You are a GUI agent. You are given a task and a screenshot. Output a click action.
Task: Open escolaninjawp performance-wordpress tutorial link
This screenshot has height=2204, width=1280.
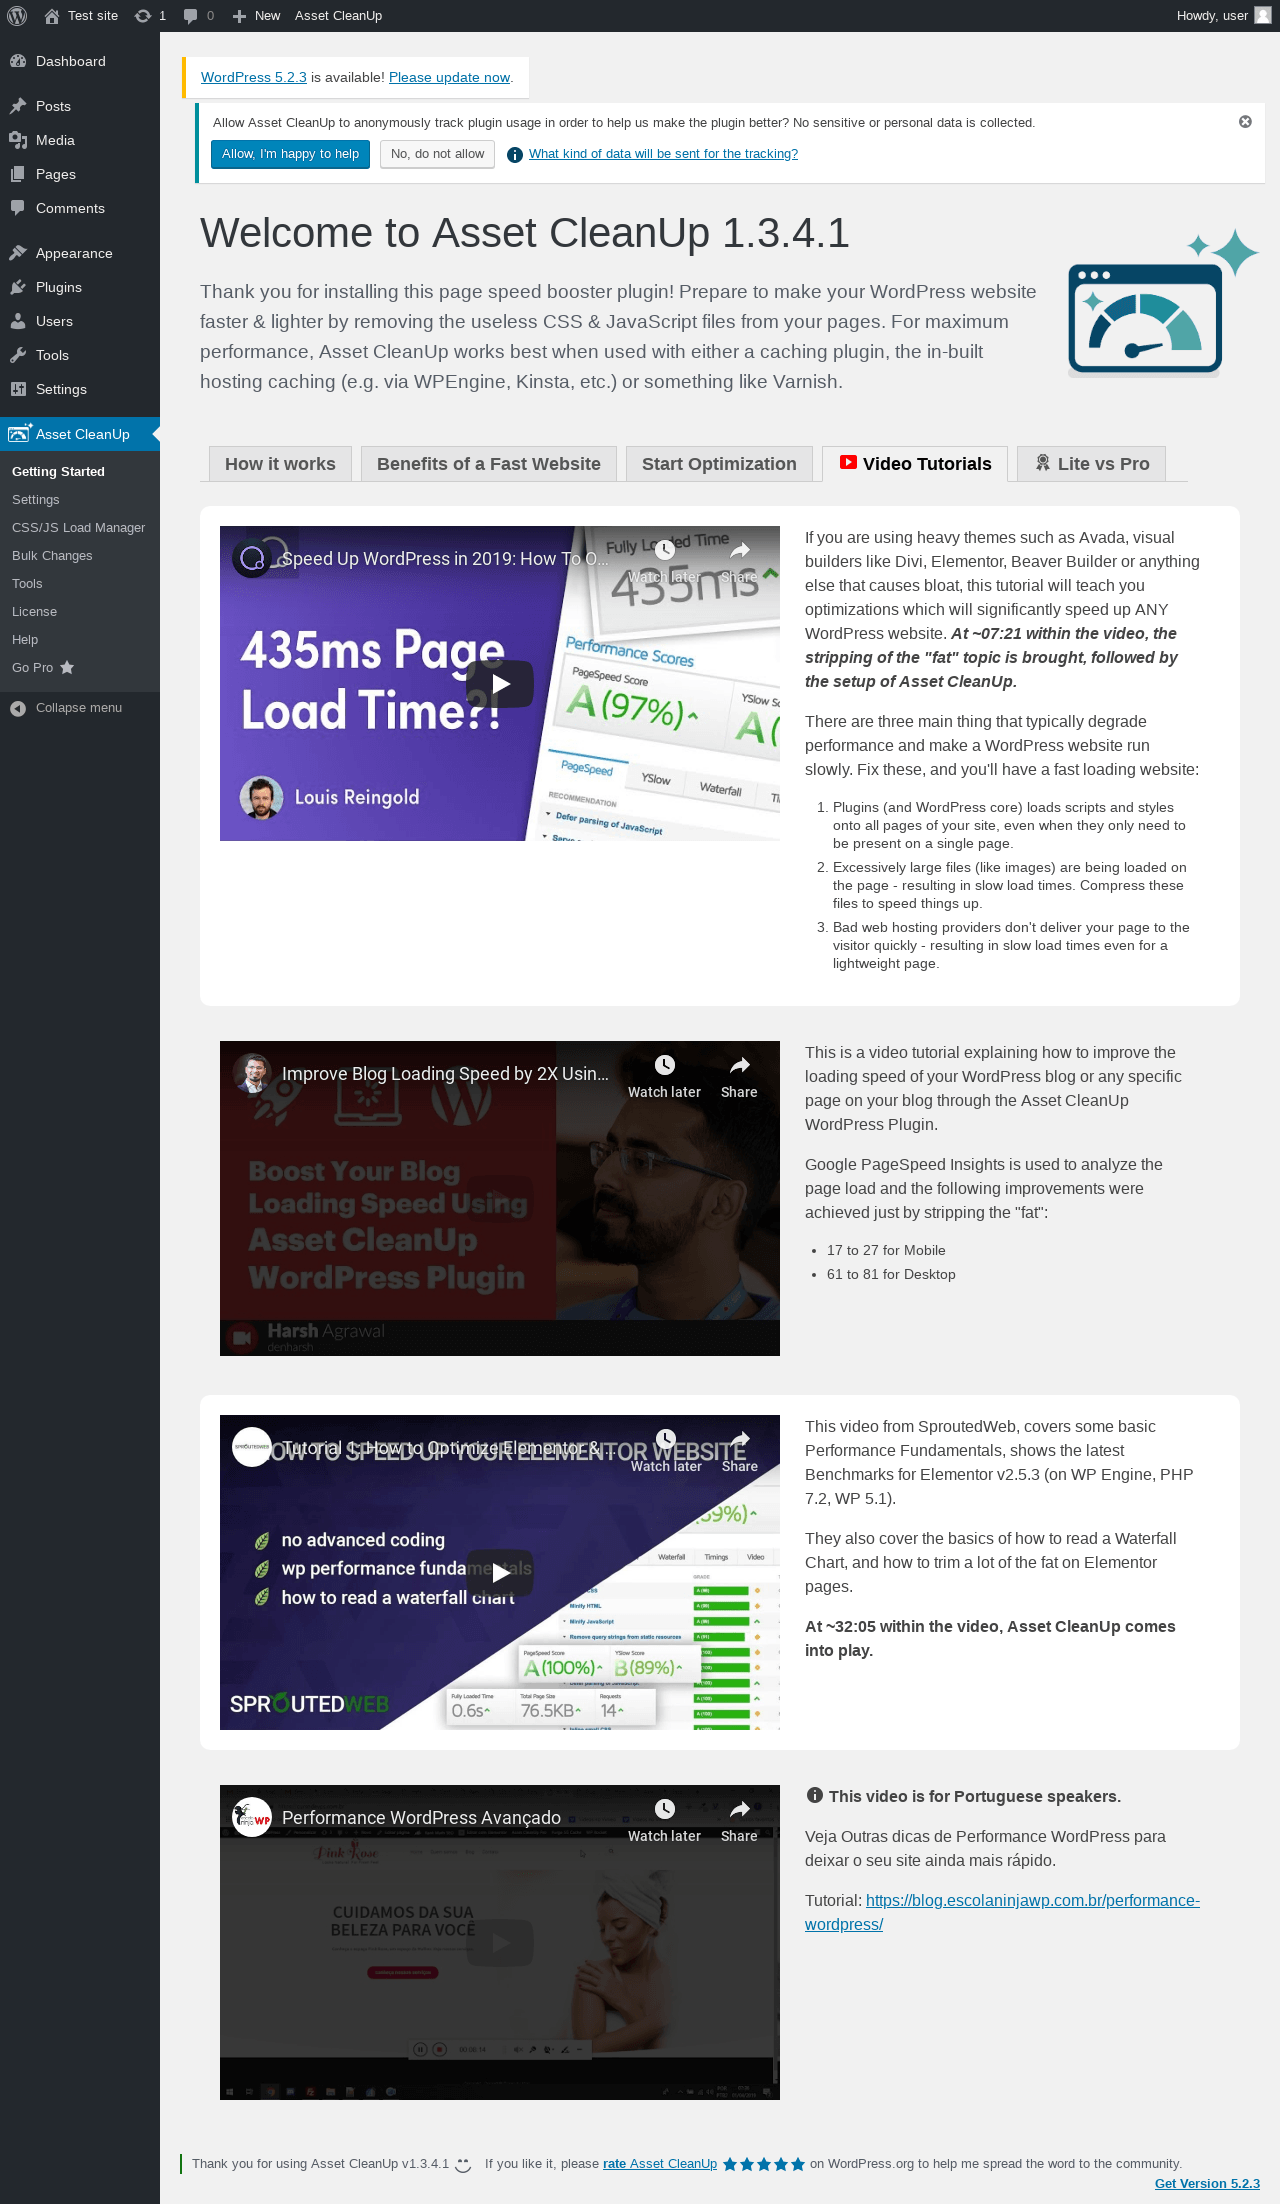coord(1002,1912)
